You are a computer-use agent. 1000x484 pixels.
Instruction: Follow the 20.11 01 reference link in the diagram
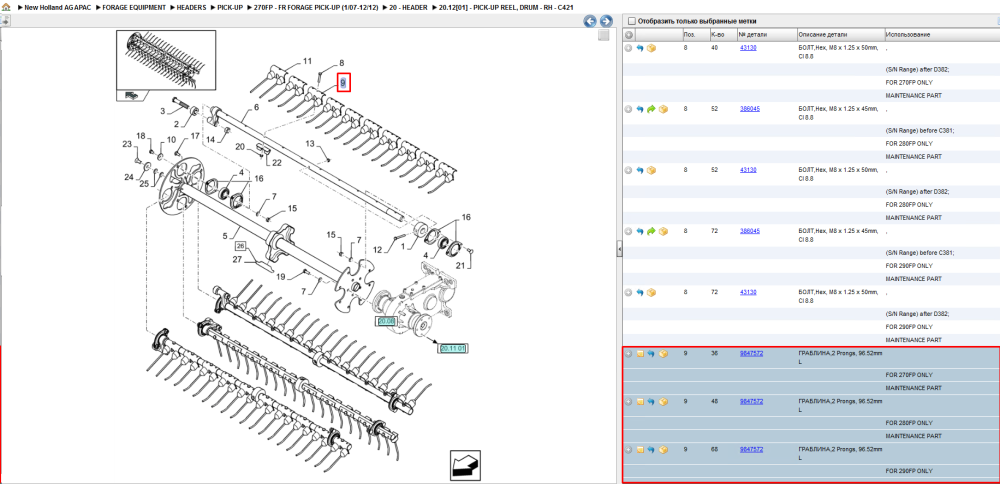click(453, 348)
